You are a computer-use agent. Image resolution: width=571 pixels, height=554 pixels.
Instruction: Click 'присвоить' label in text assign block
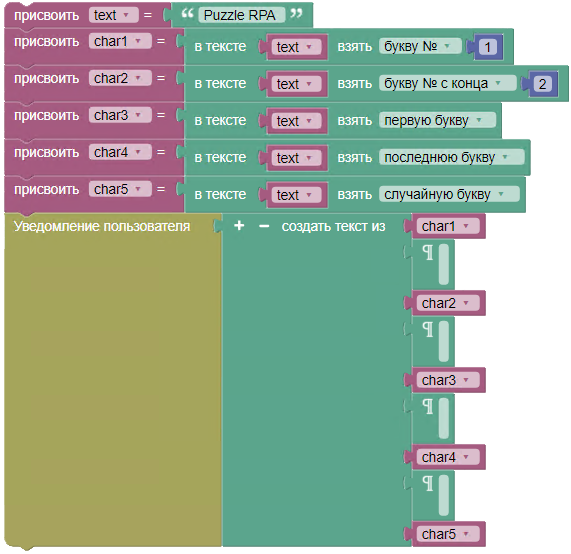pos(47,15)
